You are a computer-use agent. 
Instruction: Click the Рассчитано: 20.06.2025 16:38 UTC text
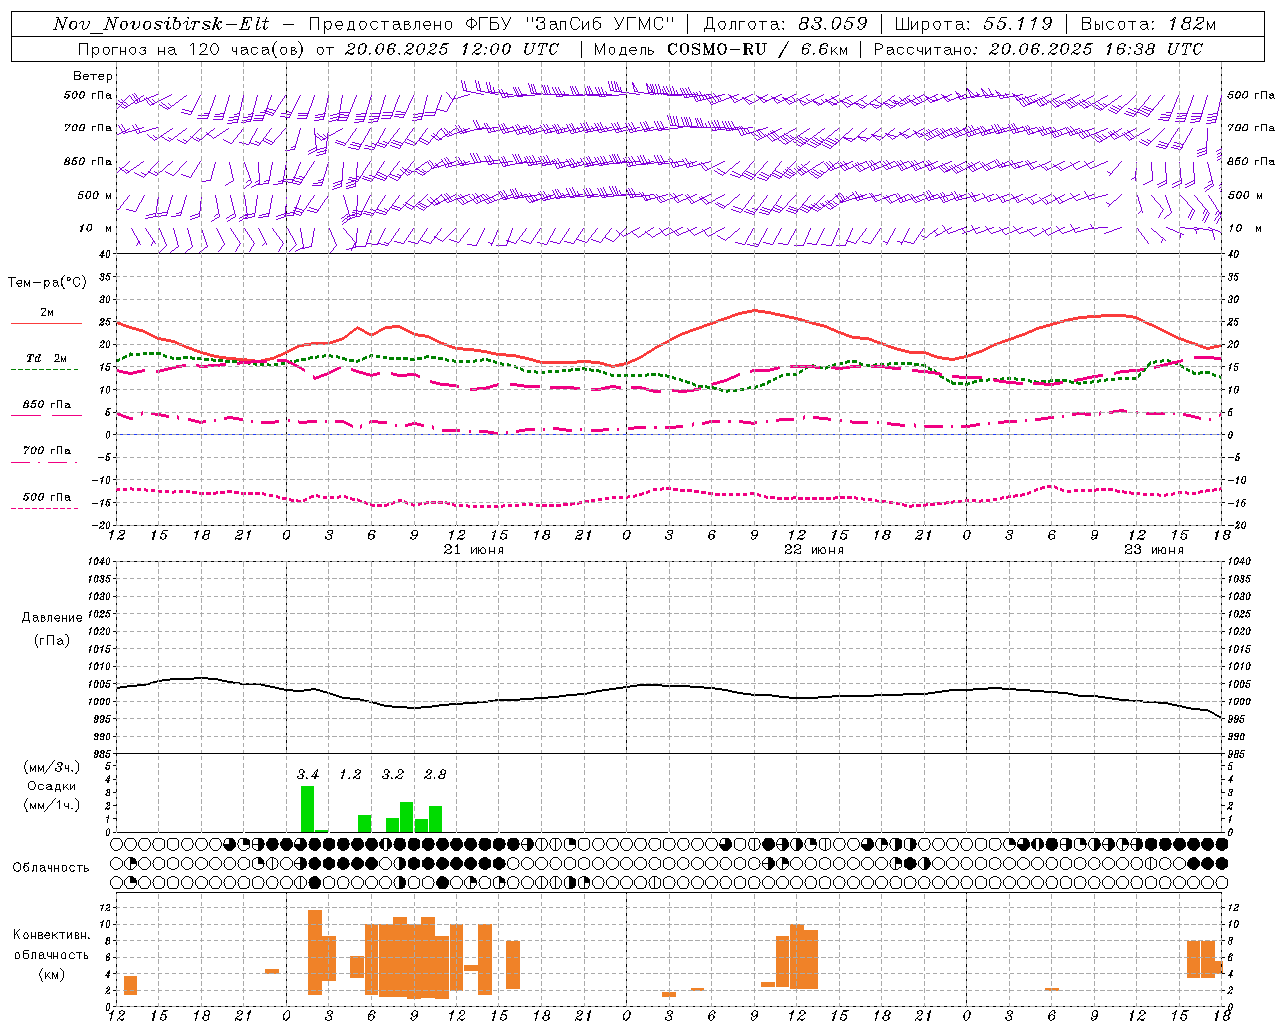point(1038,49)
